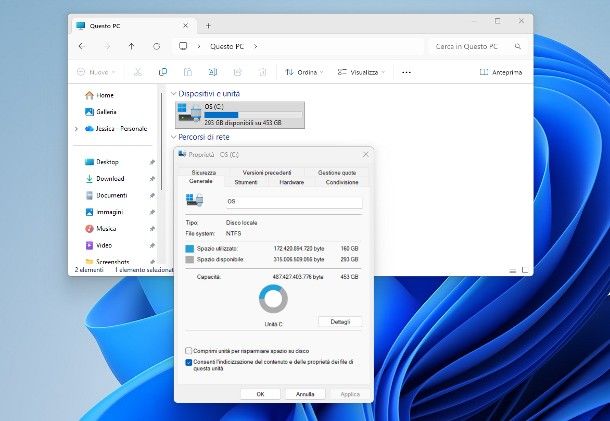Click the blue Spazio utilizzato color square
The width and height of the screenshot is (610, 421).
[x=189, y=249]
